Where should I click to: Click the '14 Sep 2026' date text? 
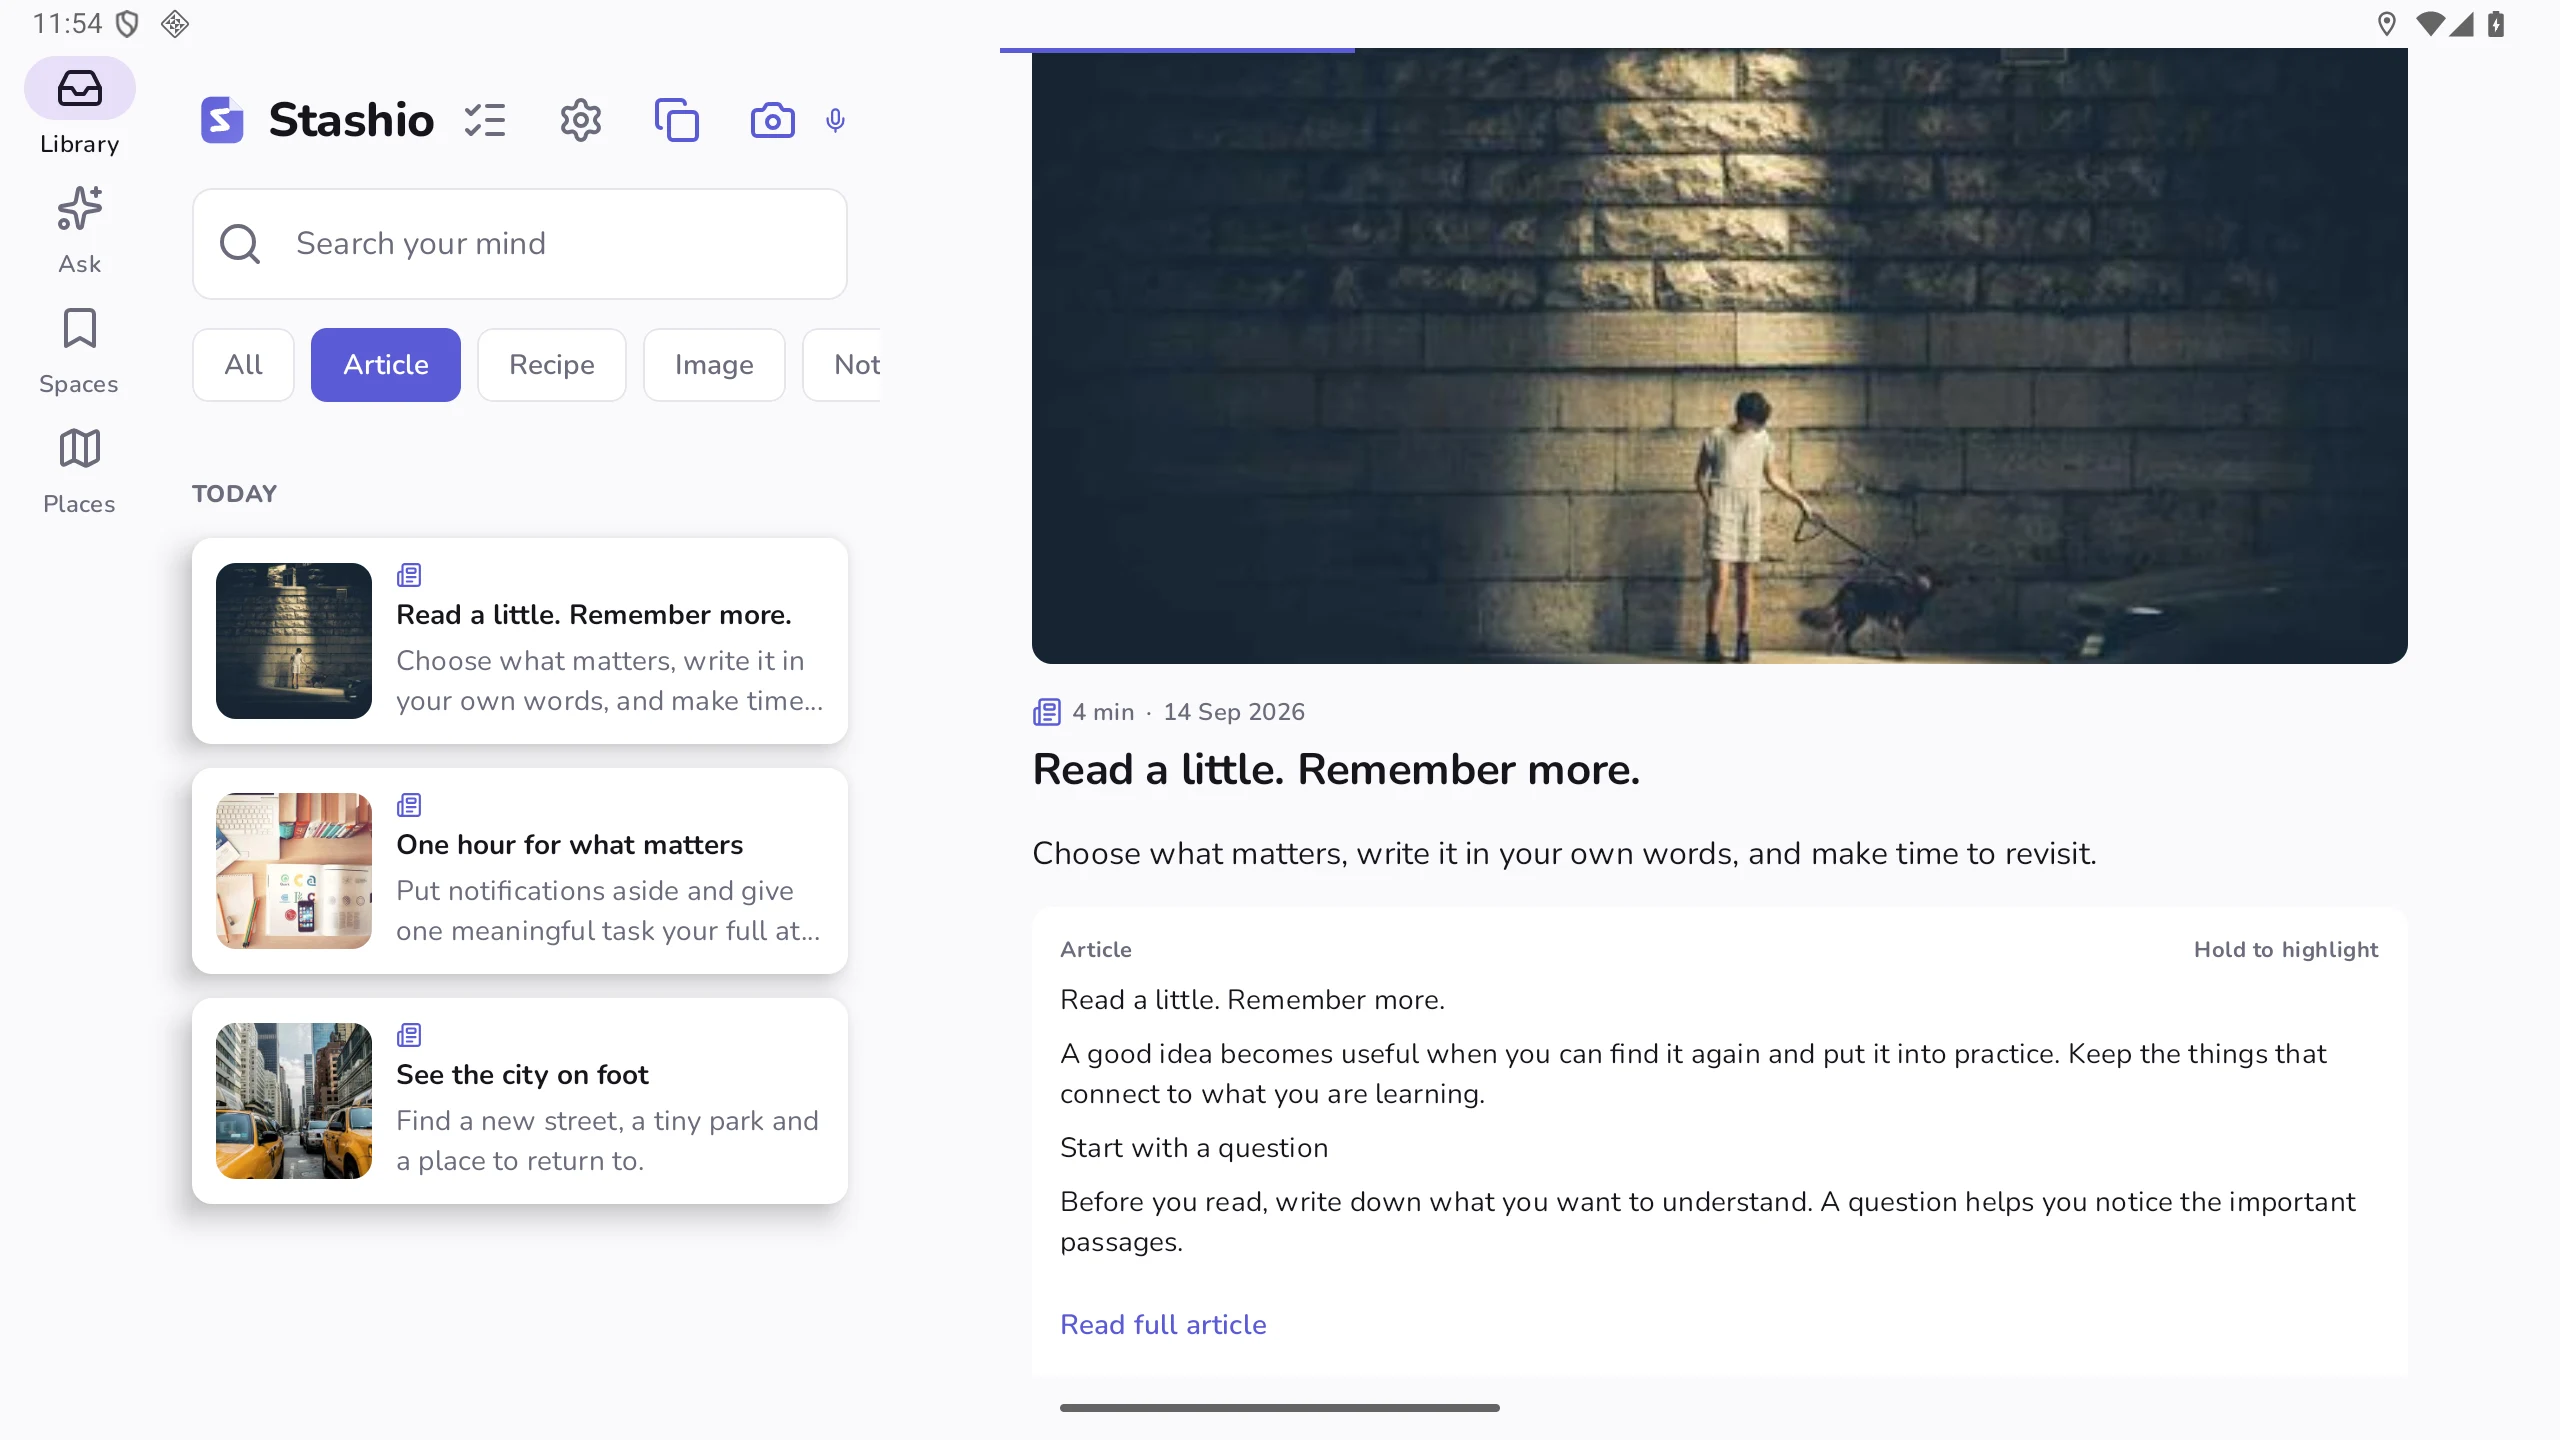(1234, 712)
